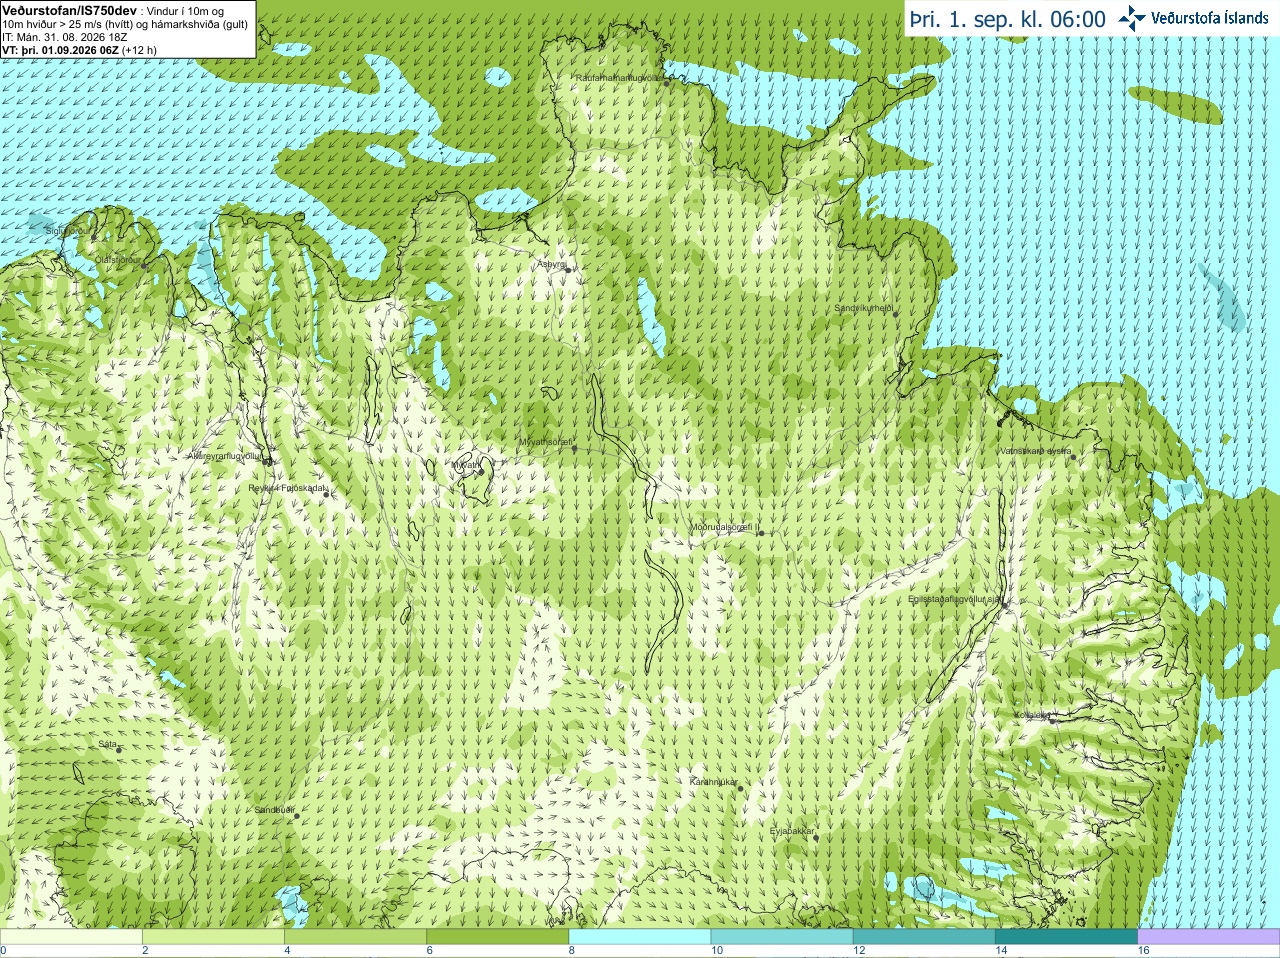
Task: Click the Akureyrarflugvöllur station label
Action: 225,456
